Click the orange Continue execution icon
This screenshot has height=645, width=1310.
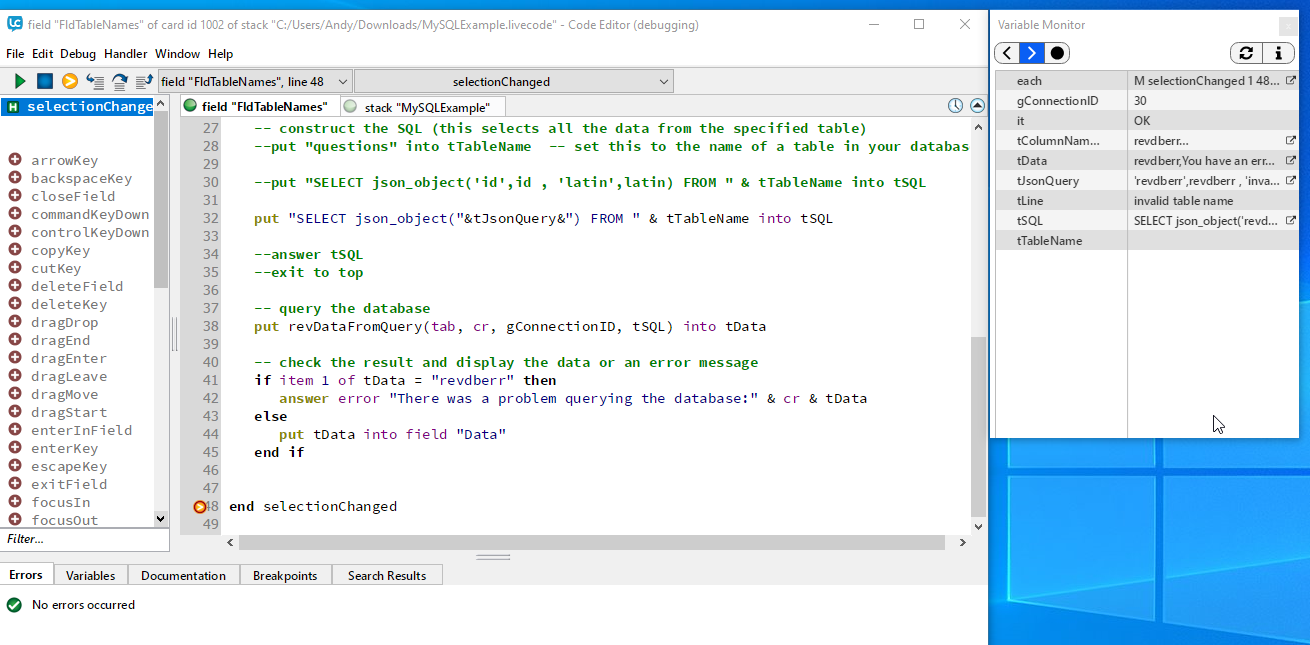coord(70,81)
